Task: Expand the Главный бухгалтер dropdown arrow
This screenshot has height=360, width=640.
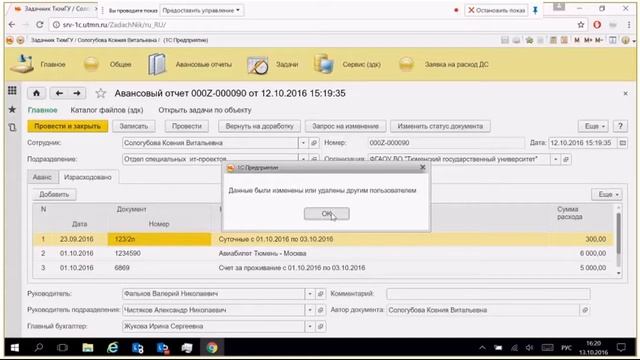Action: (310, 326)
